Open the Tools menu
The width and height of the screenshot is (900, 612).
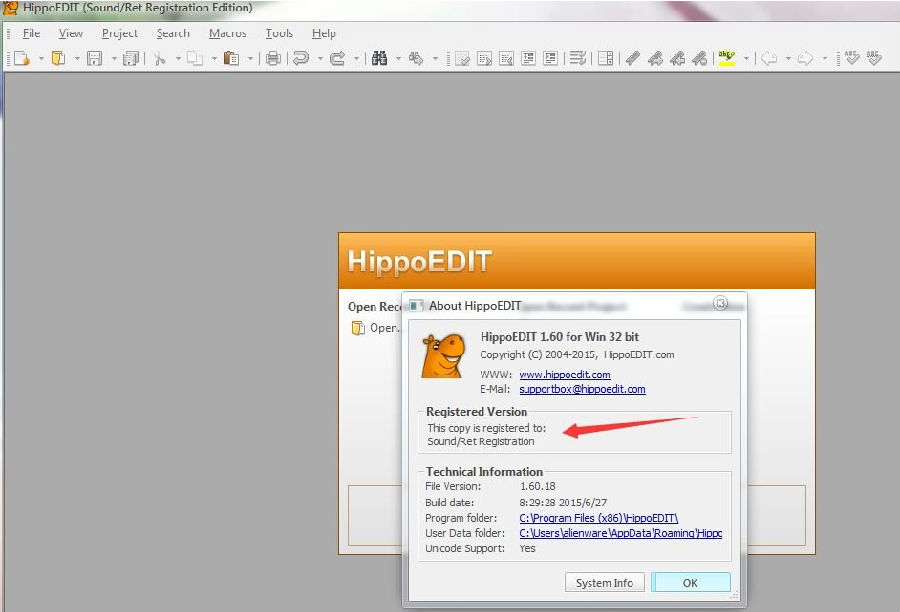279,33
